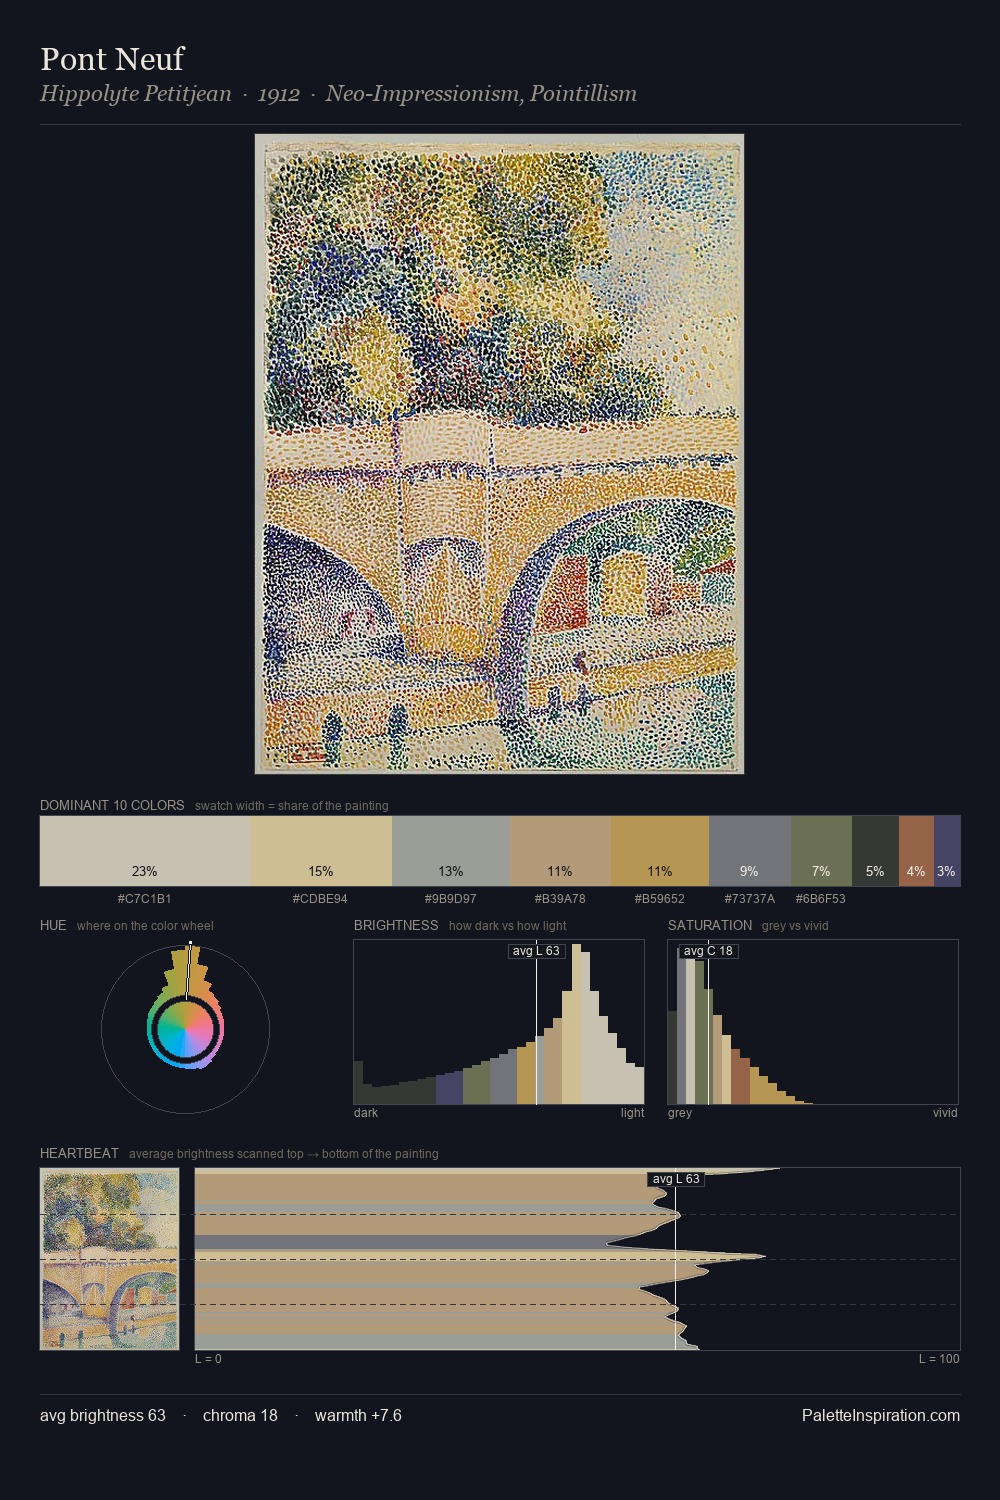Click 'avg brightness 63' in footer
The width and height of the screenshot is (1000, 1500).
coord(103,1415)
